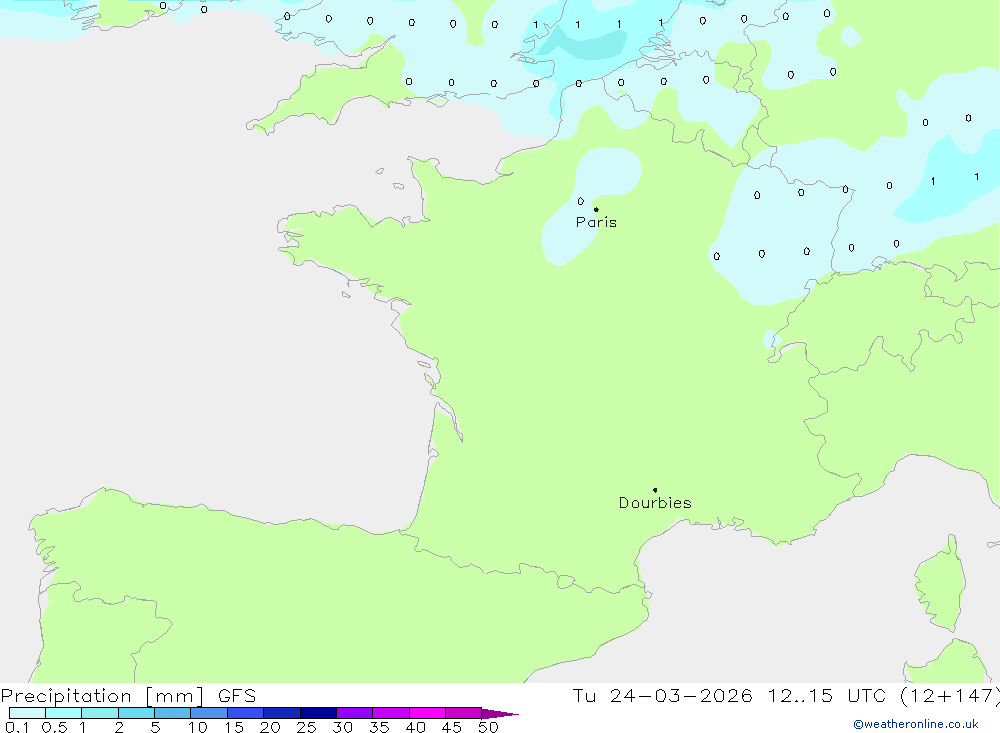The width and height of the screenshot is (1000, 733).
Task: Click the Dourbies city marker dot
Action: pyautogui.click(x=655, y=490)
